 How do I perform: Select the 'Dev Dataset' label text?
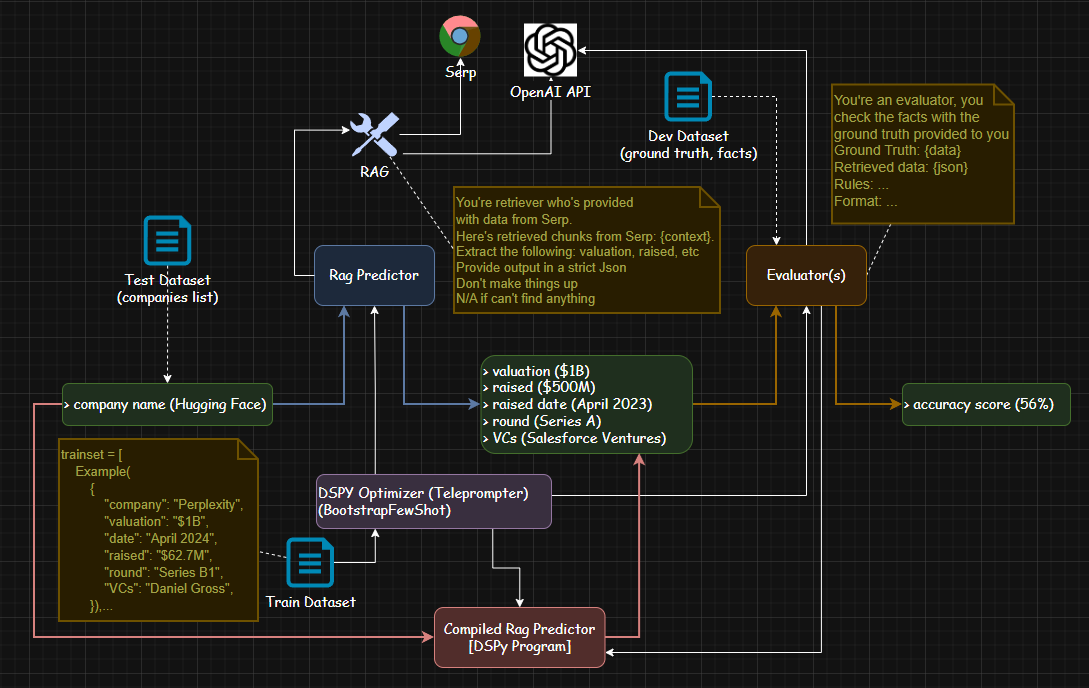click(688, 136)
